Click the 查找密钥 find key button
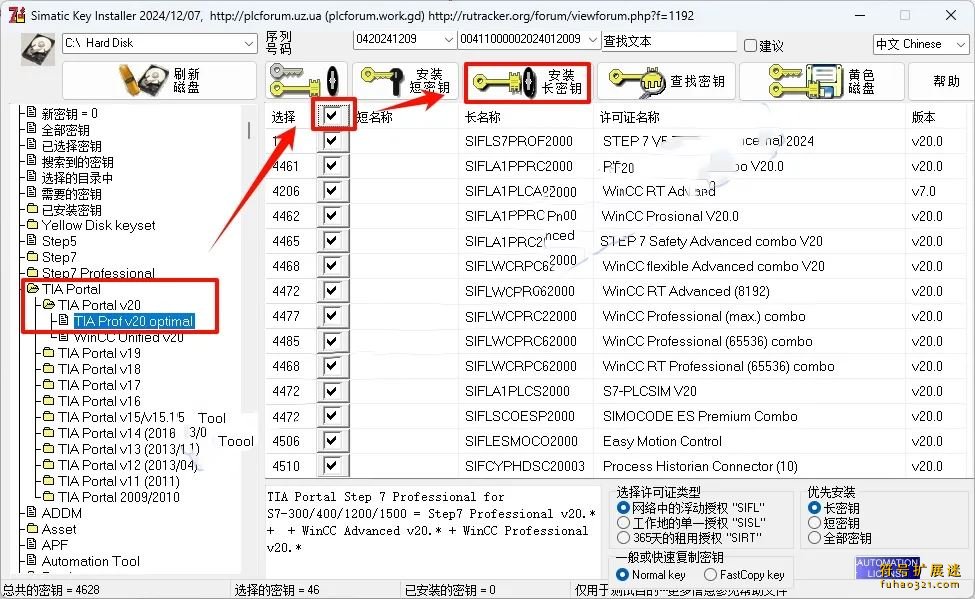 click(x=667, y=81)
